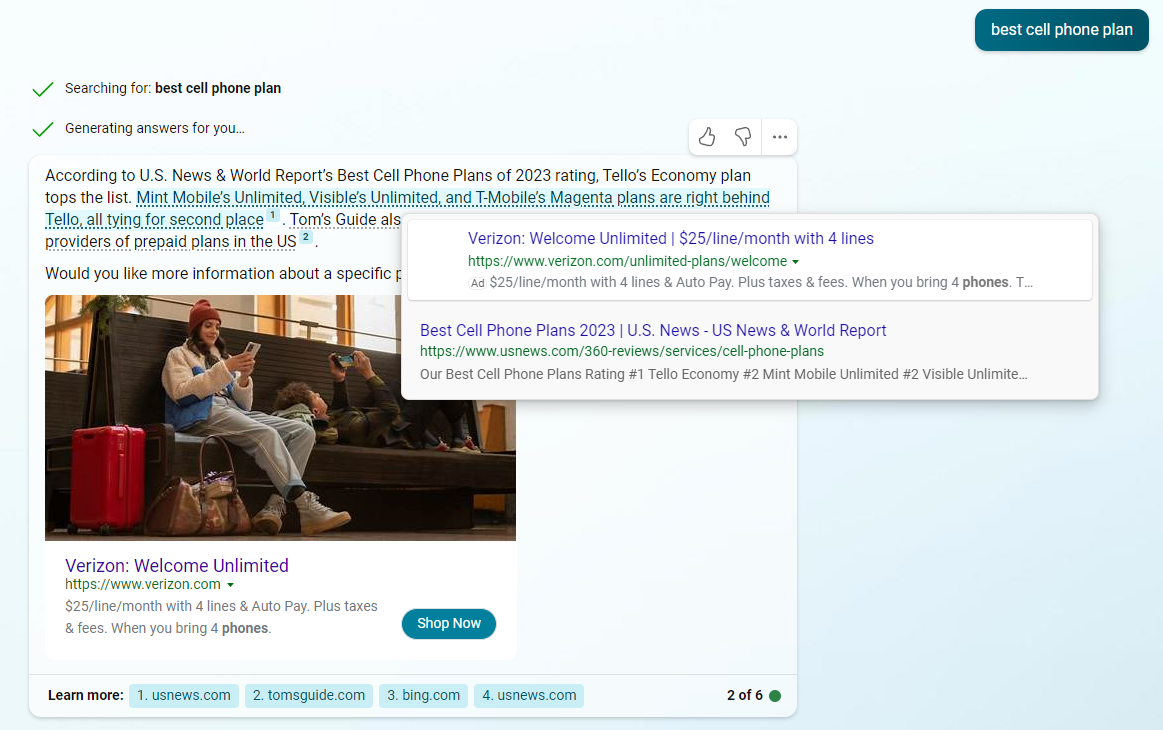The height and width of the screenshot is (730, 1163).
Task: Open the Verizon: Welcome Unlimited ad card title
Action: pos(177,565)
